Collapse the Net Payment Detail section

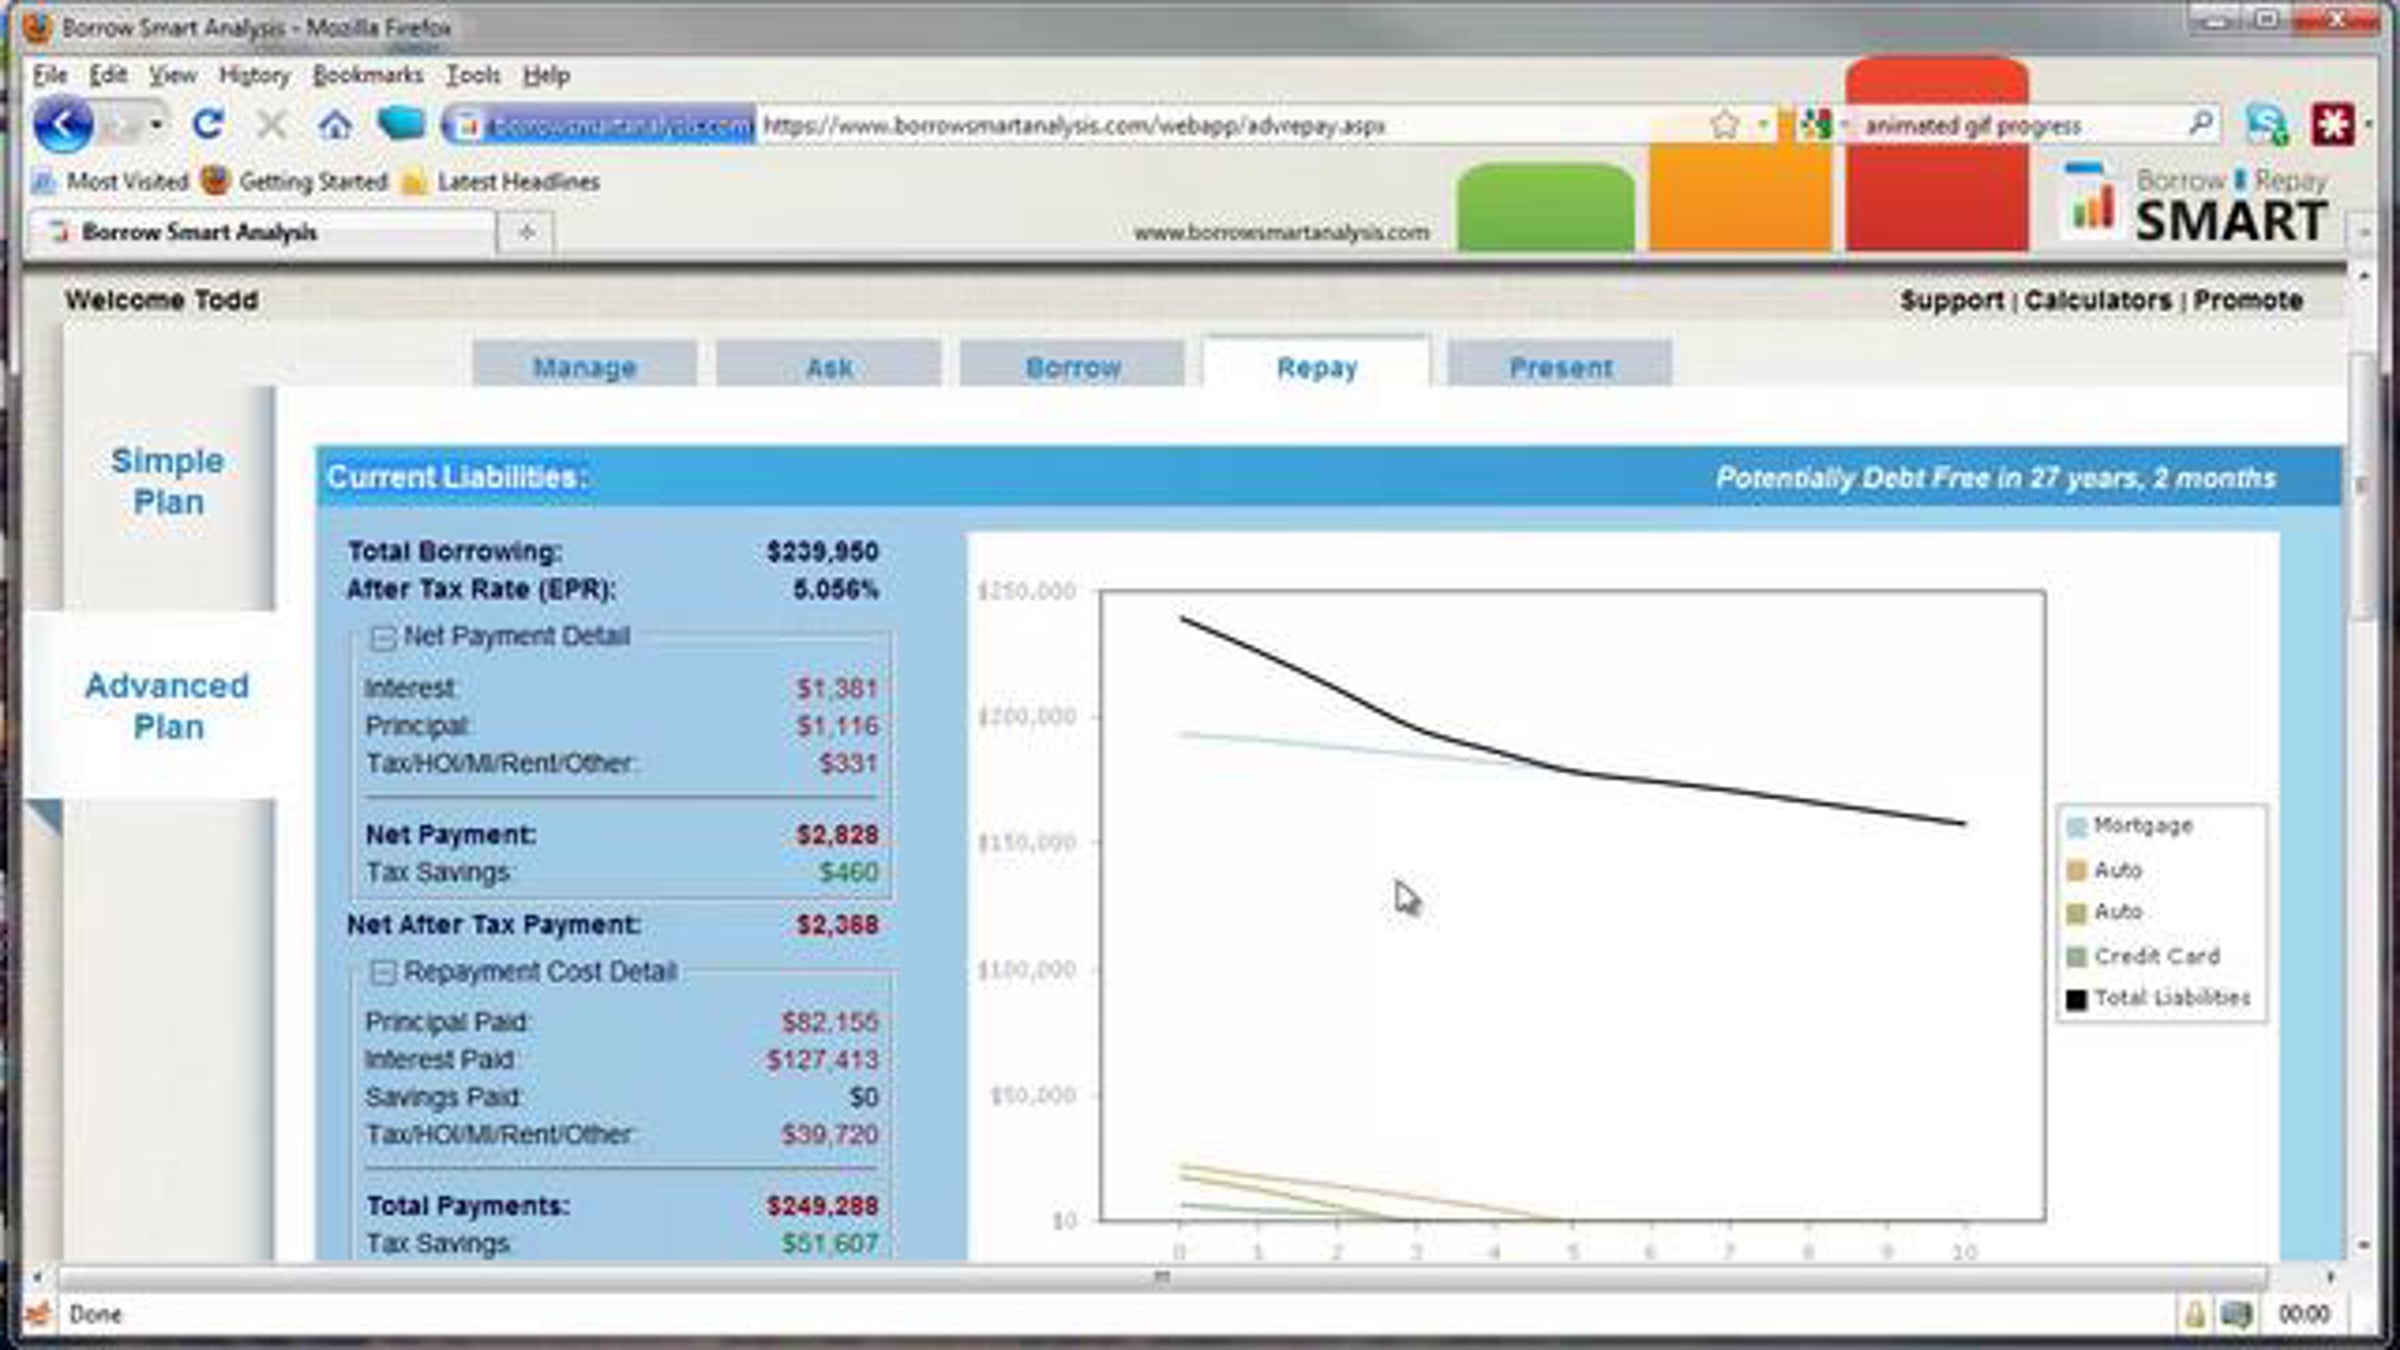pyautogui.click(x=383, y=637)
